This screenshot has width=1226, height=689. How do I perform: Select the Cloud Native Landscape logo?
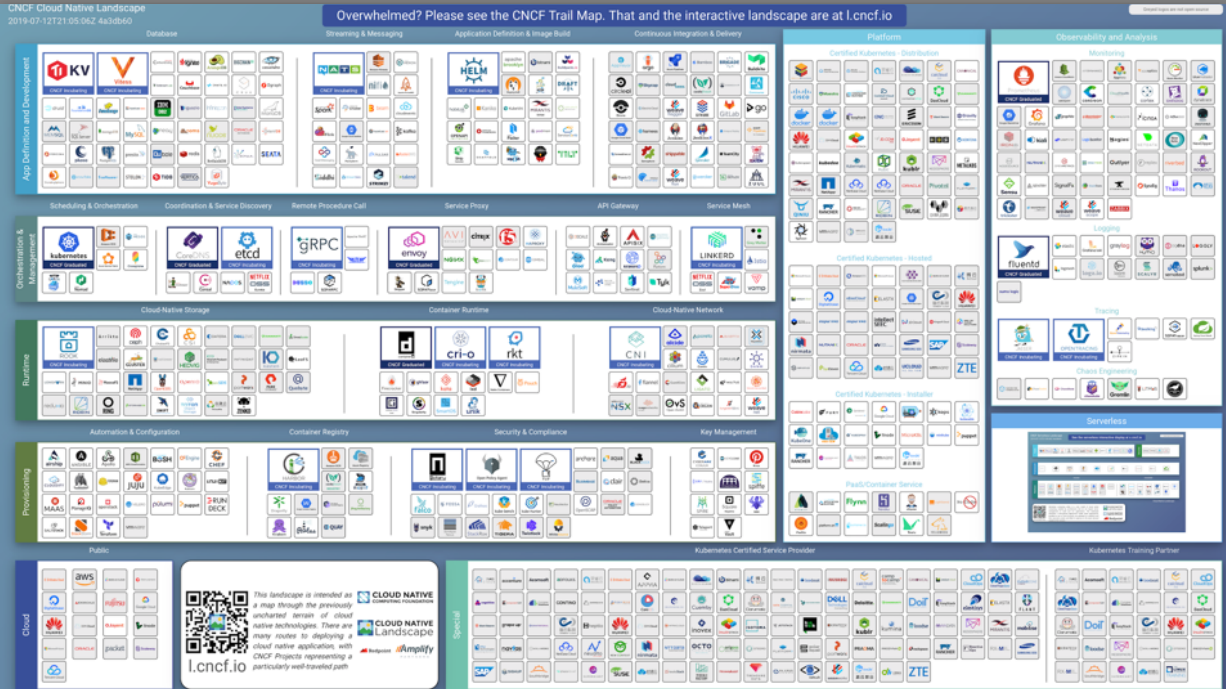(x=395, y=627)
